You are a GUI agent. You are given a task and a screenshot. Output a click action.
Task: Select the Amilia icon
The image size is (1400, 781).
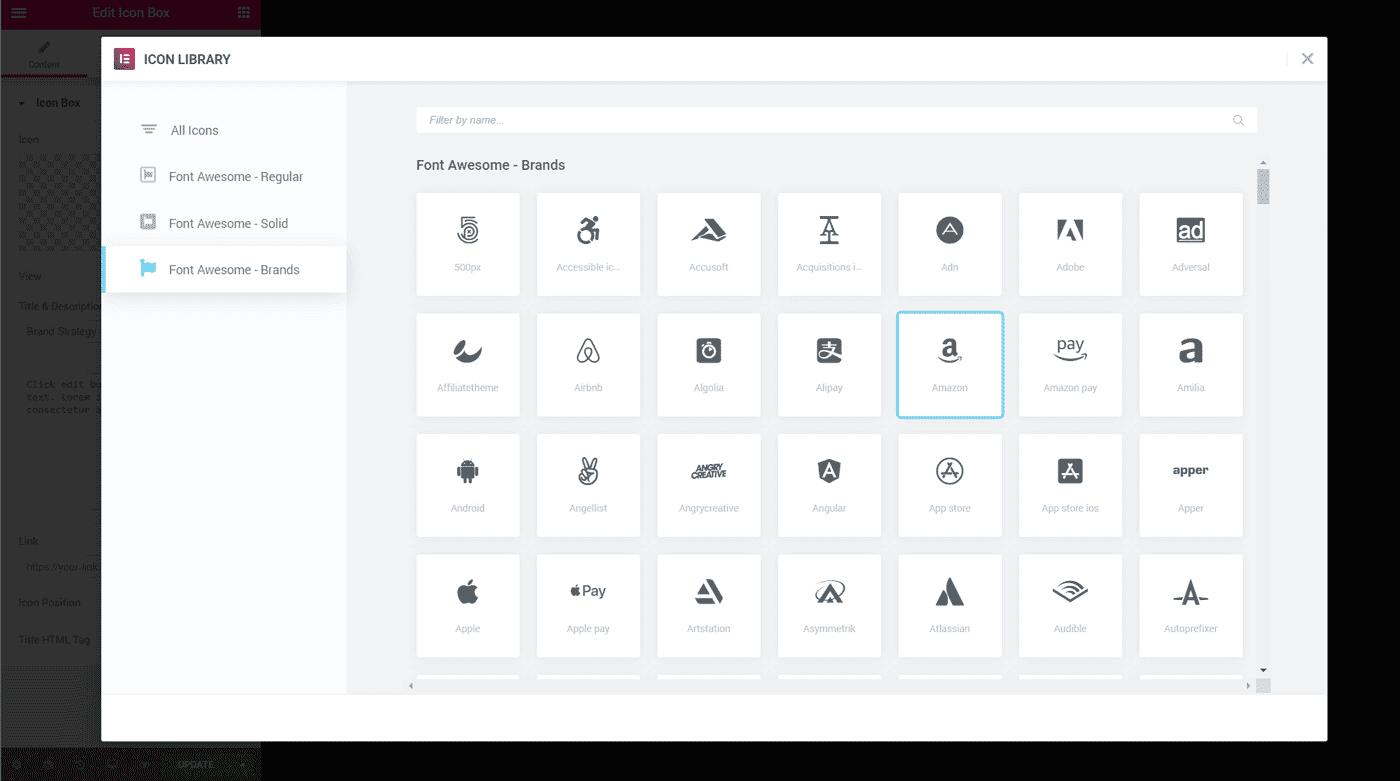(1191, 365)
